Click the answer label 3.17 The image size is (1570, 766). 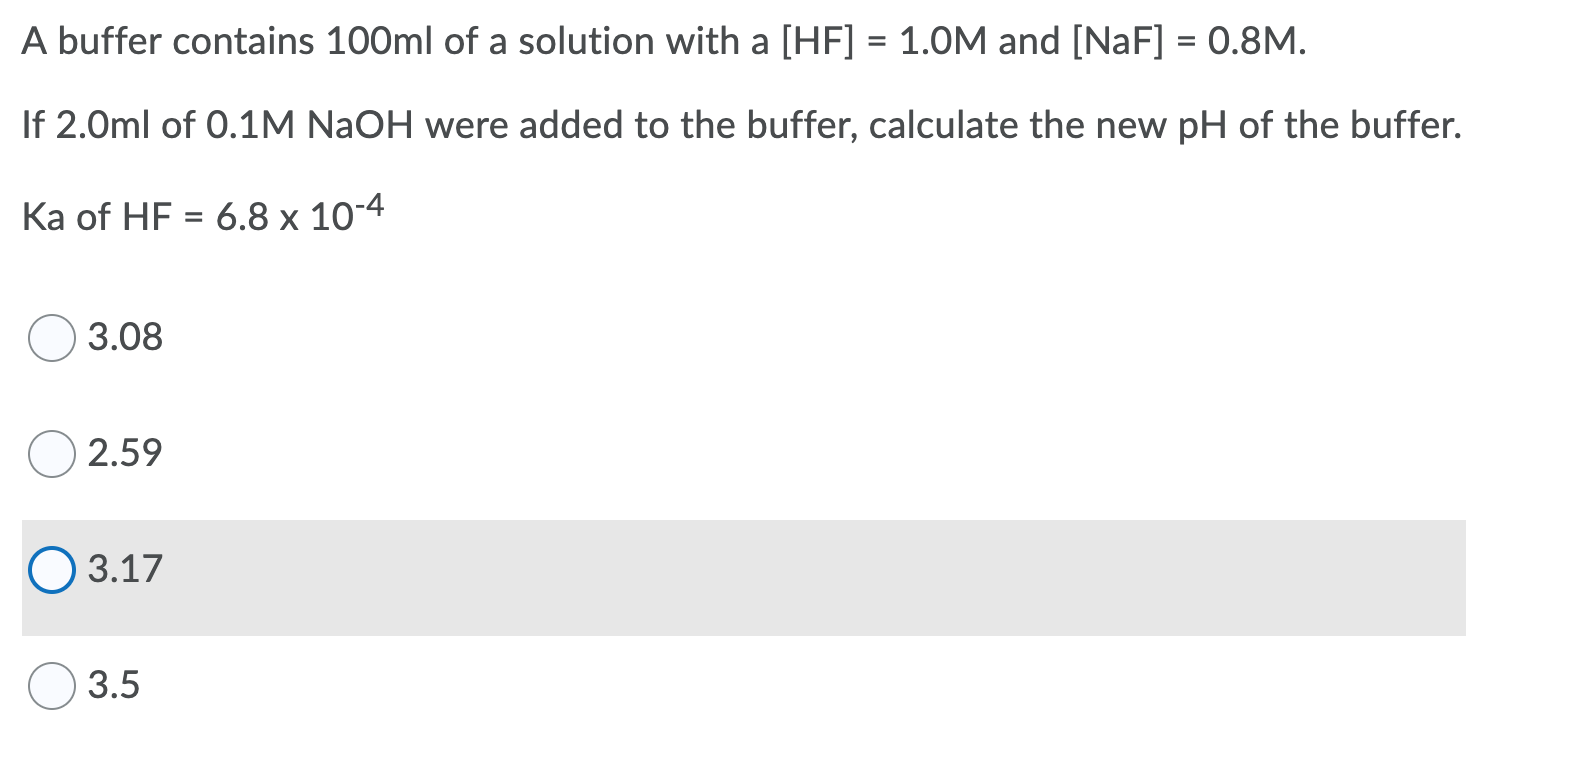[124, 570]
